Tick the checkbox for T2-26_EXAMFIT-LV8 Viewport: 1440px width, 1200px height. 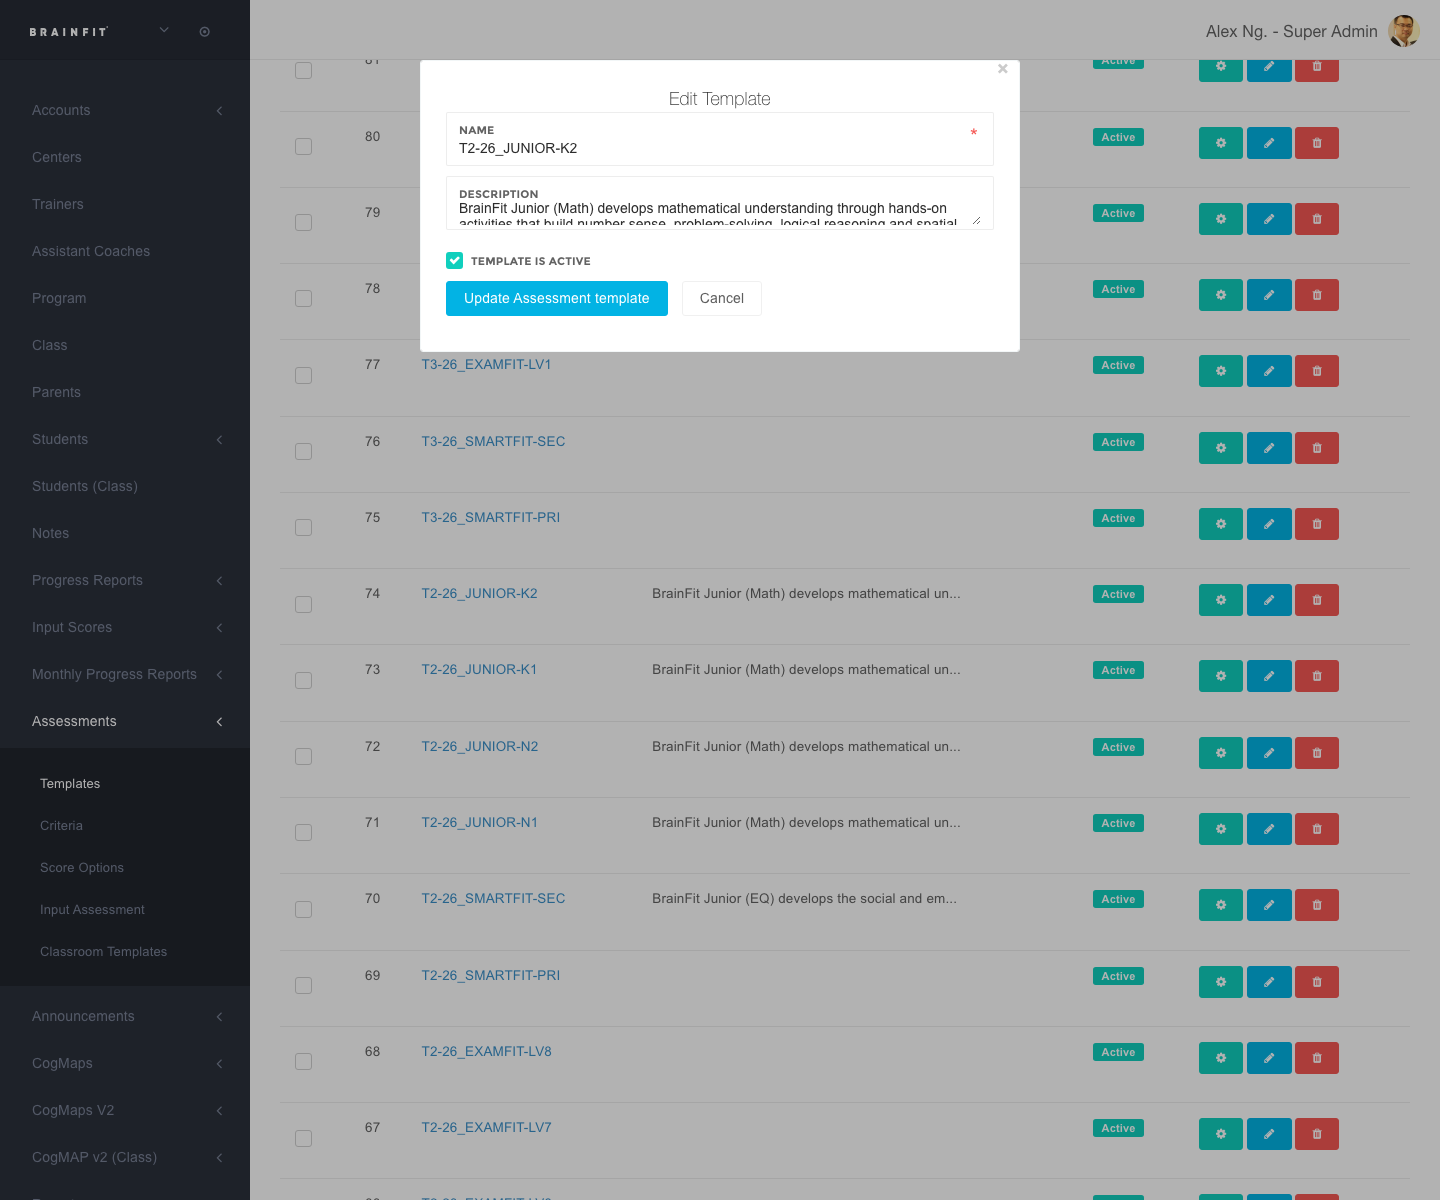click(304, 1062)
